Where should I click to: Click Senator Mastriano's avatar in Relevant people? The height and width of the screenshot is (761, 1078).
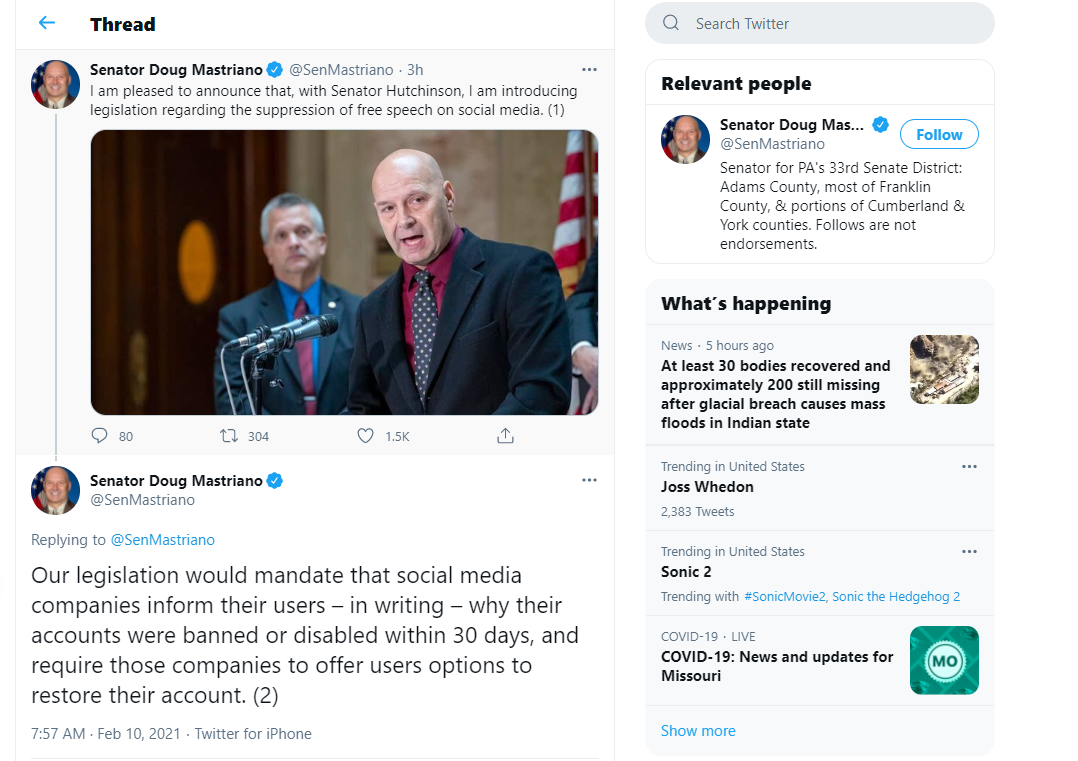685,140
